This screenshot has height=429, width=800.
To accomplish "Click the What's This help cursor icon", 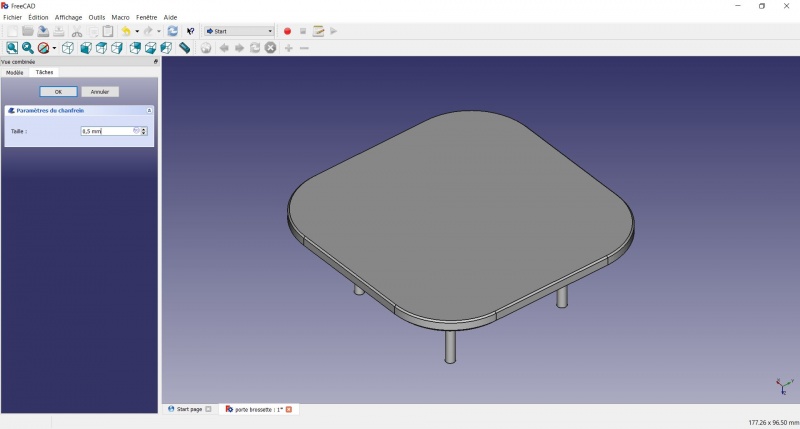I will point(190,31).
